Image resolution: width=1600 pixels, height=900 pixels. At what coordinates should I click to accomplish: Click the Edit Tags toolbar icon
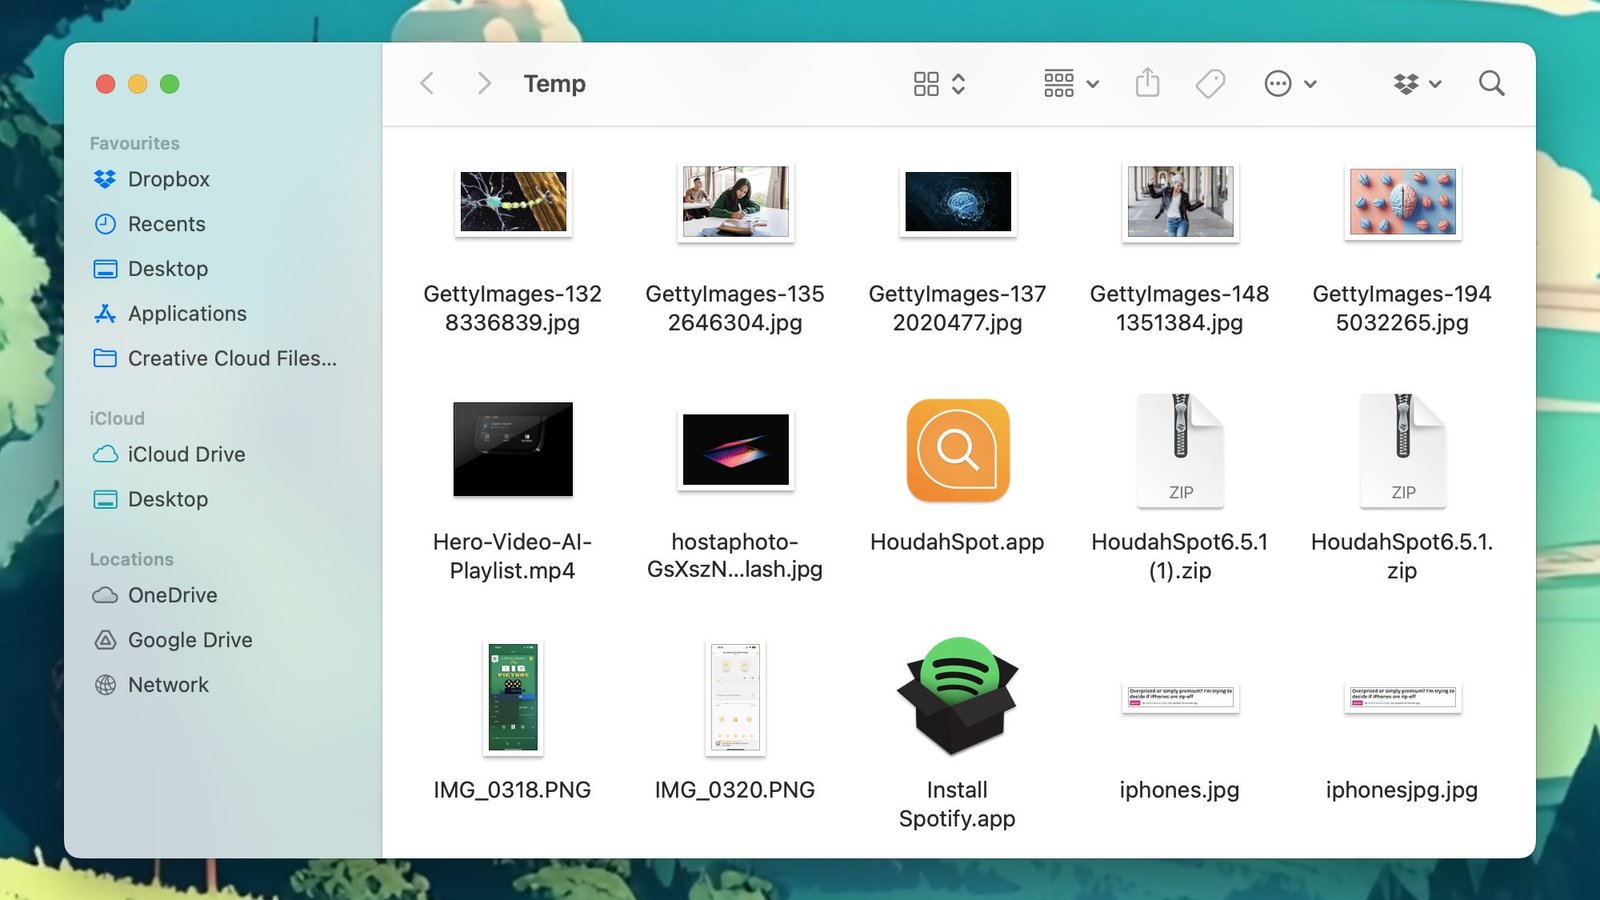tap(1211, 84)
